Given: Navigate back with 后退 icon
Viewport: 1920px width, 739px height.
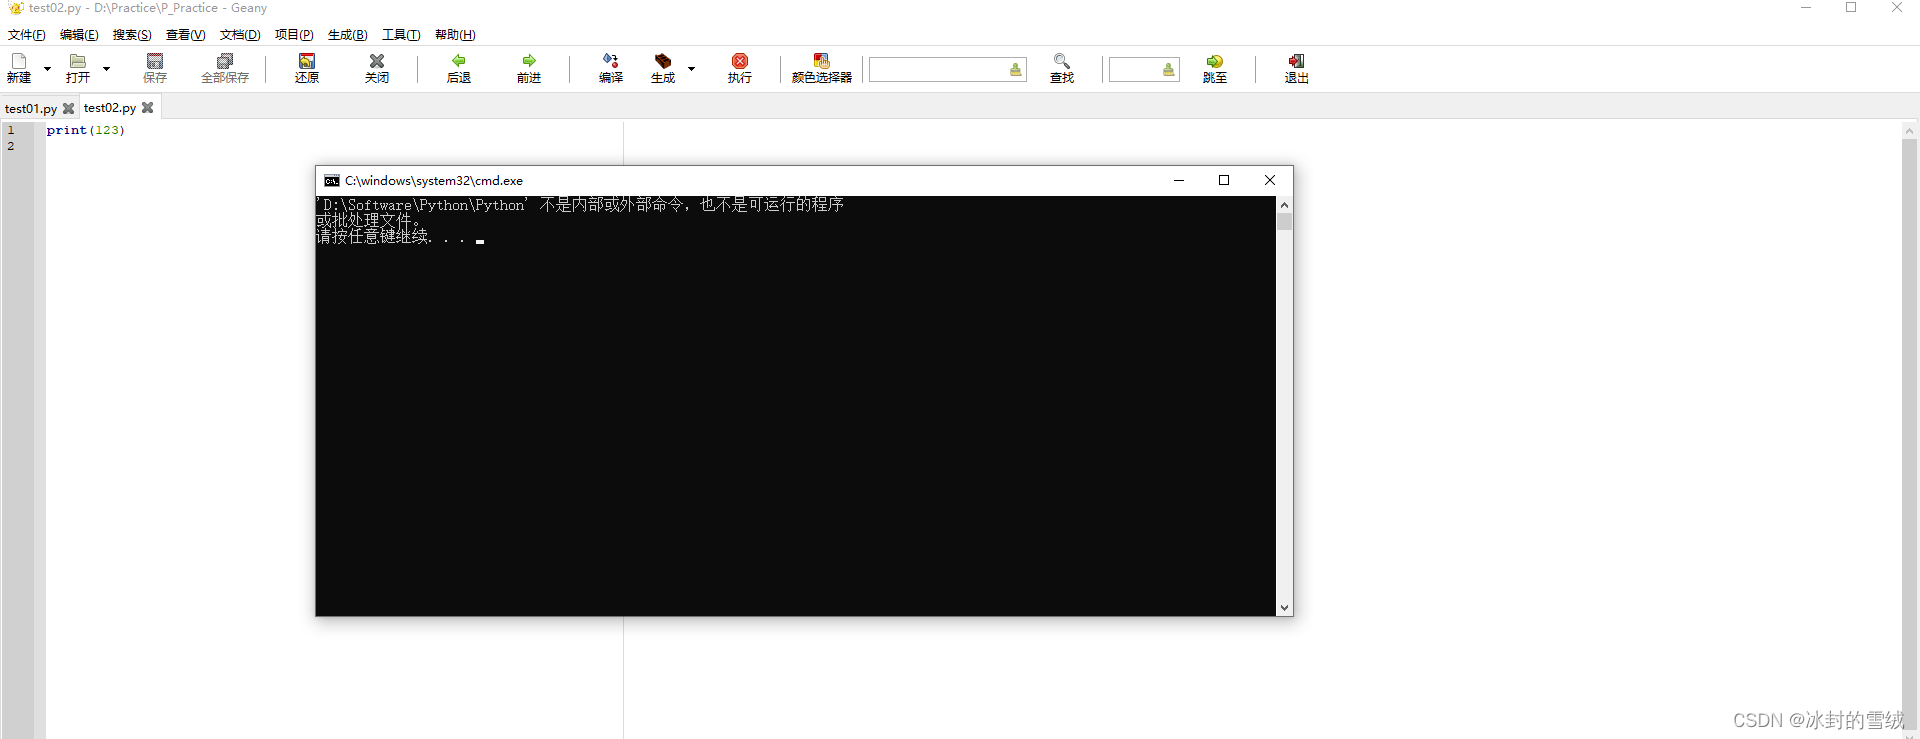Looking at the screenshot, I should pos(459,68).
